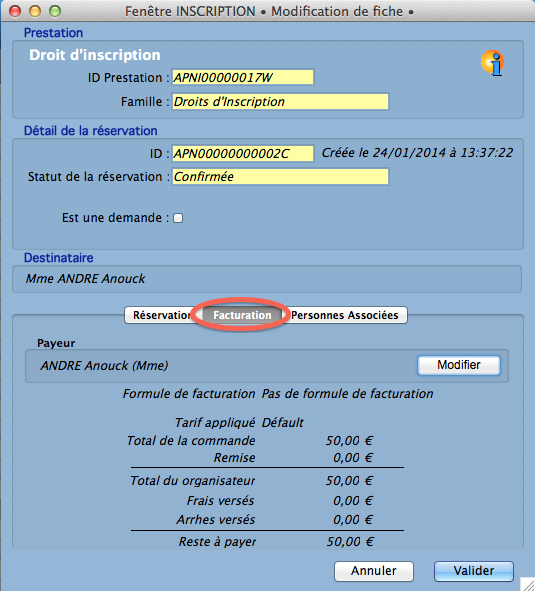
Task: Click the window resize grip corner
Action: coord(528,584)
